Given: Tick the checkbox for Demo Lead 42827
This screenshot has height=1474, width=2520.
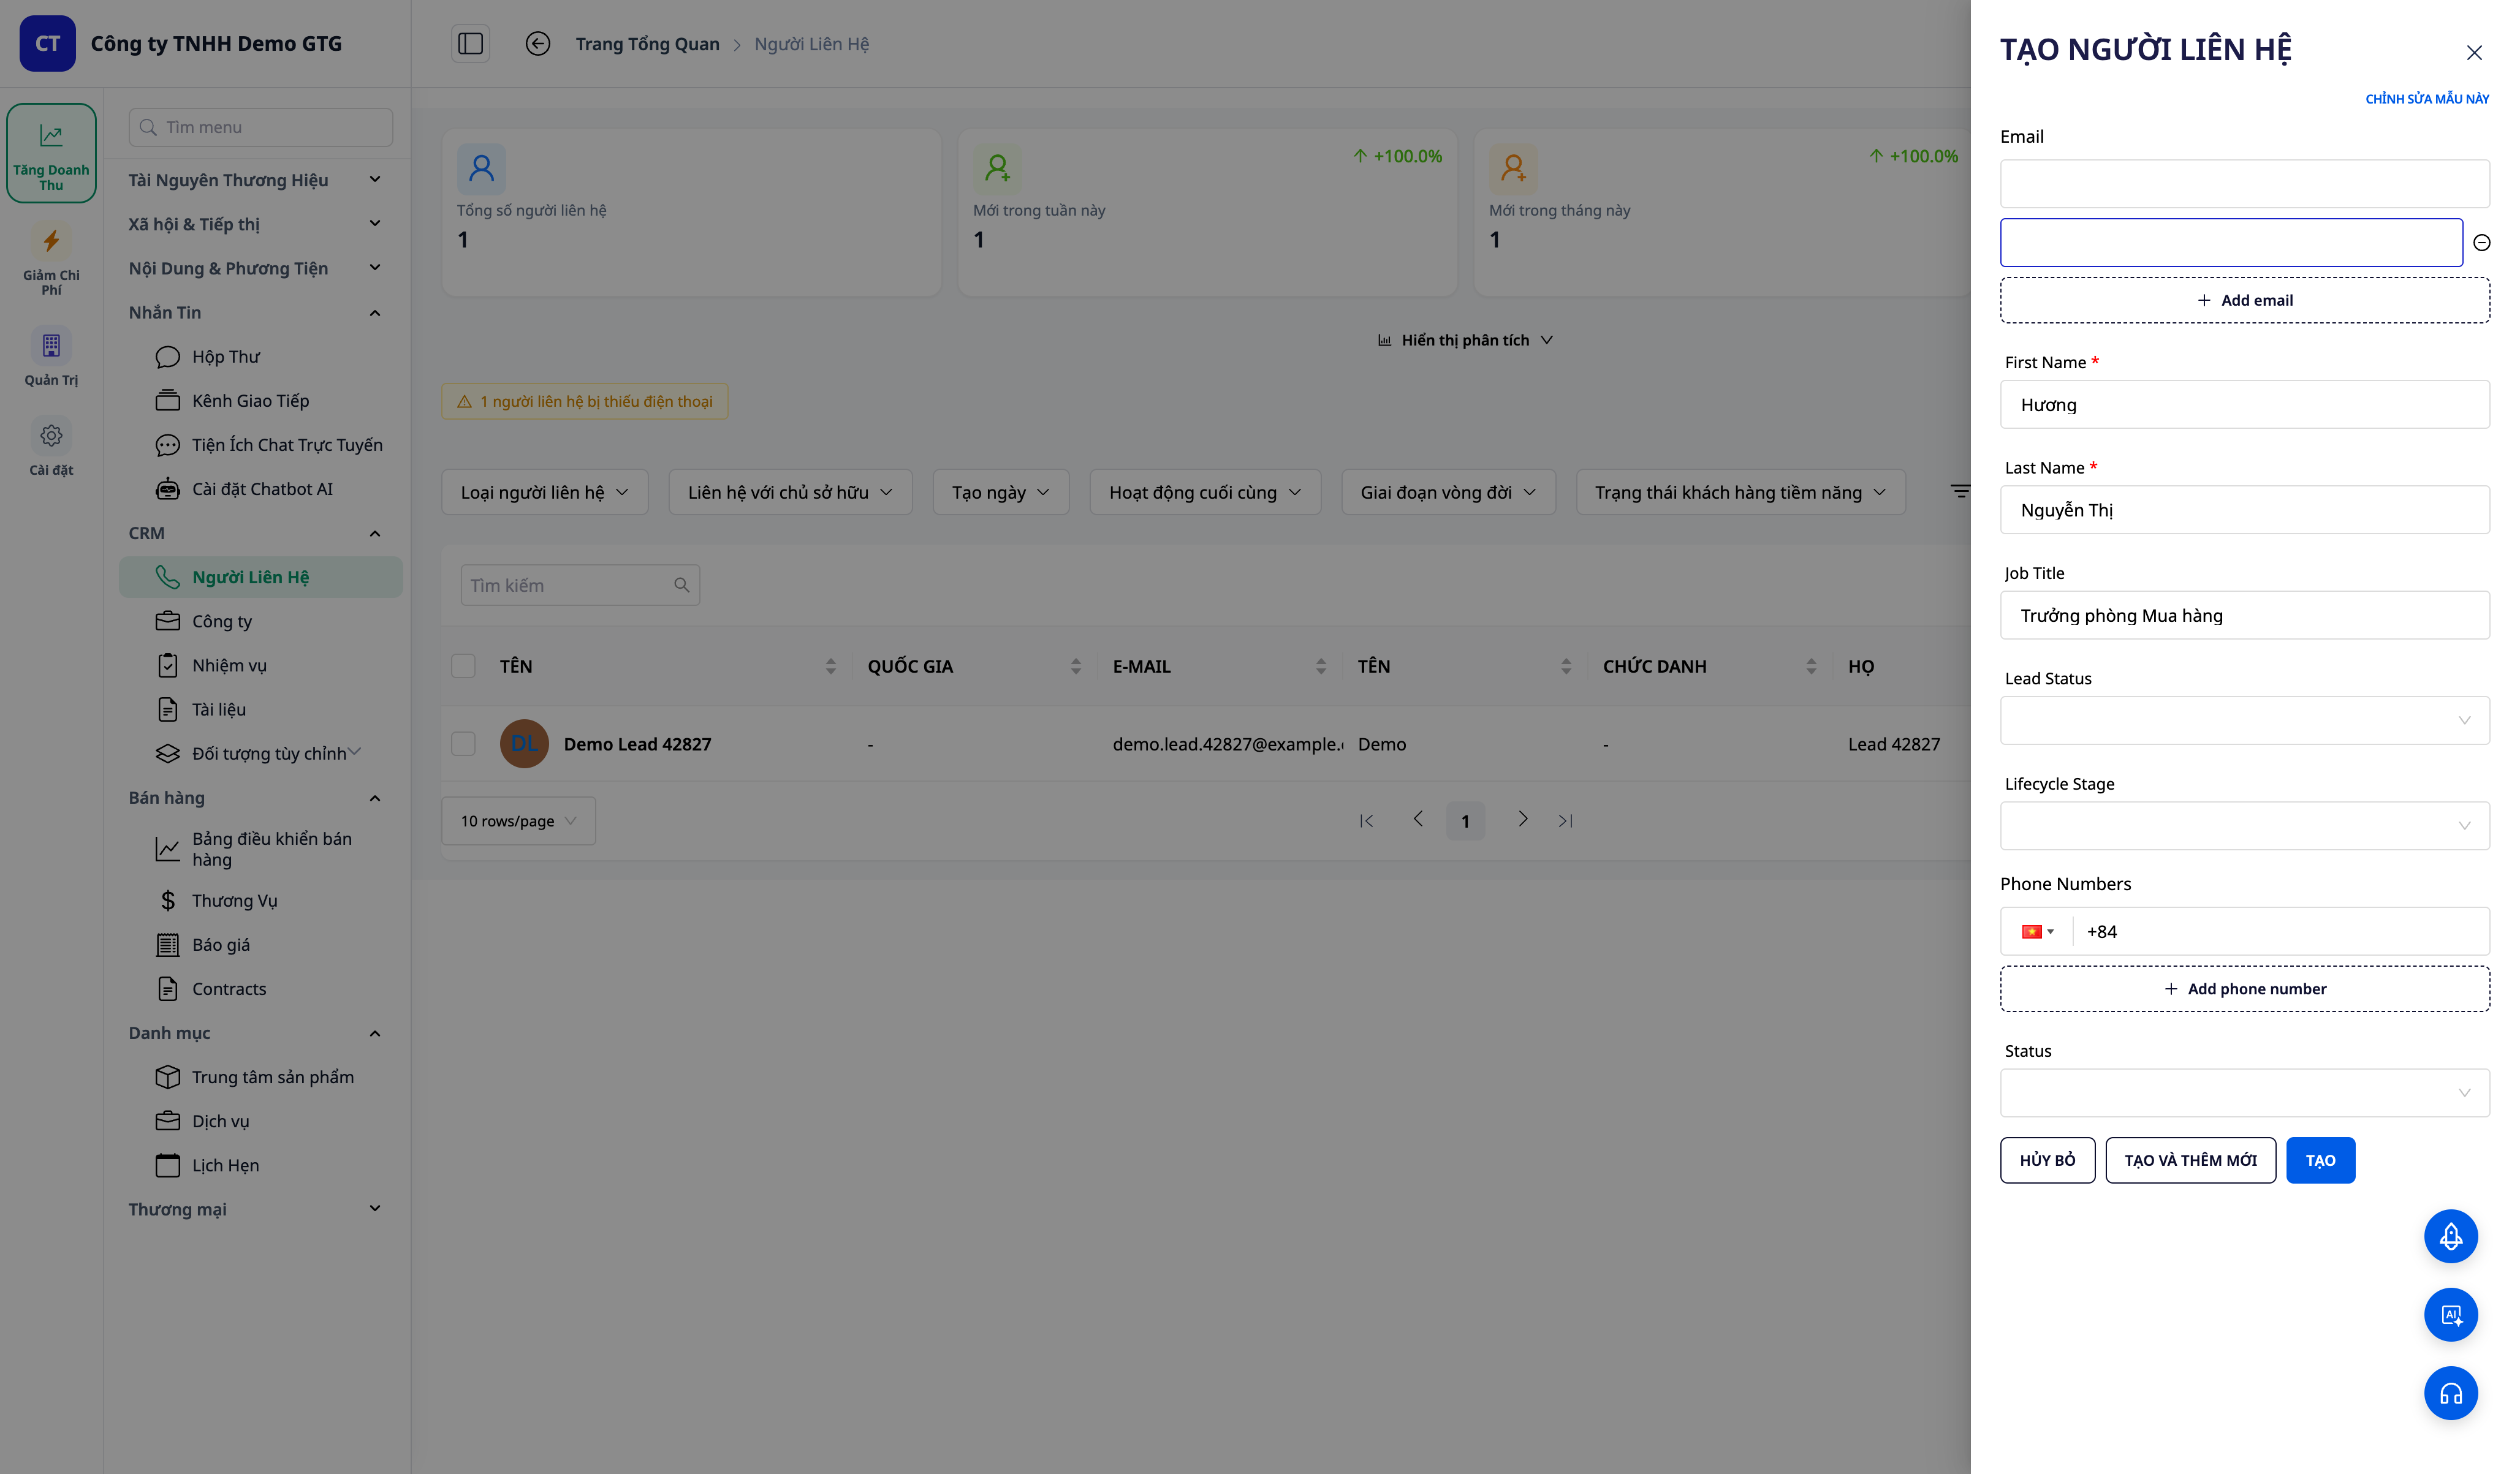Looking at the screenshot, I should pyautogui.click(x=463, y=743).
